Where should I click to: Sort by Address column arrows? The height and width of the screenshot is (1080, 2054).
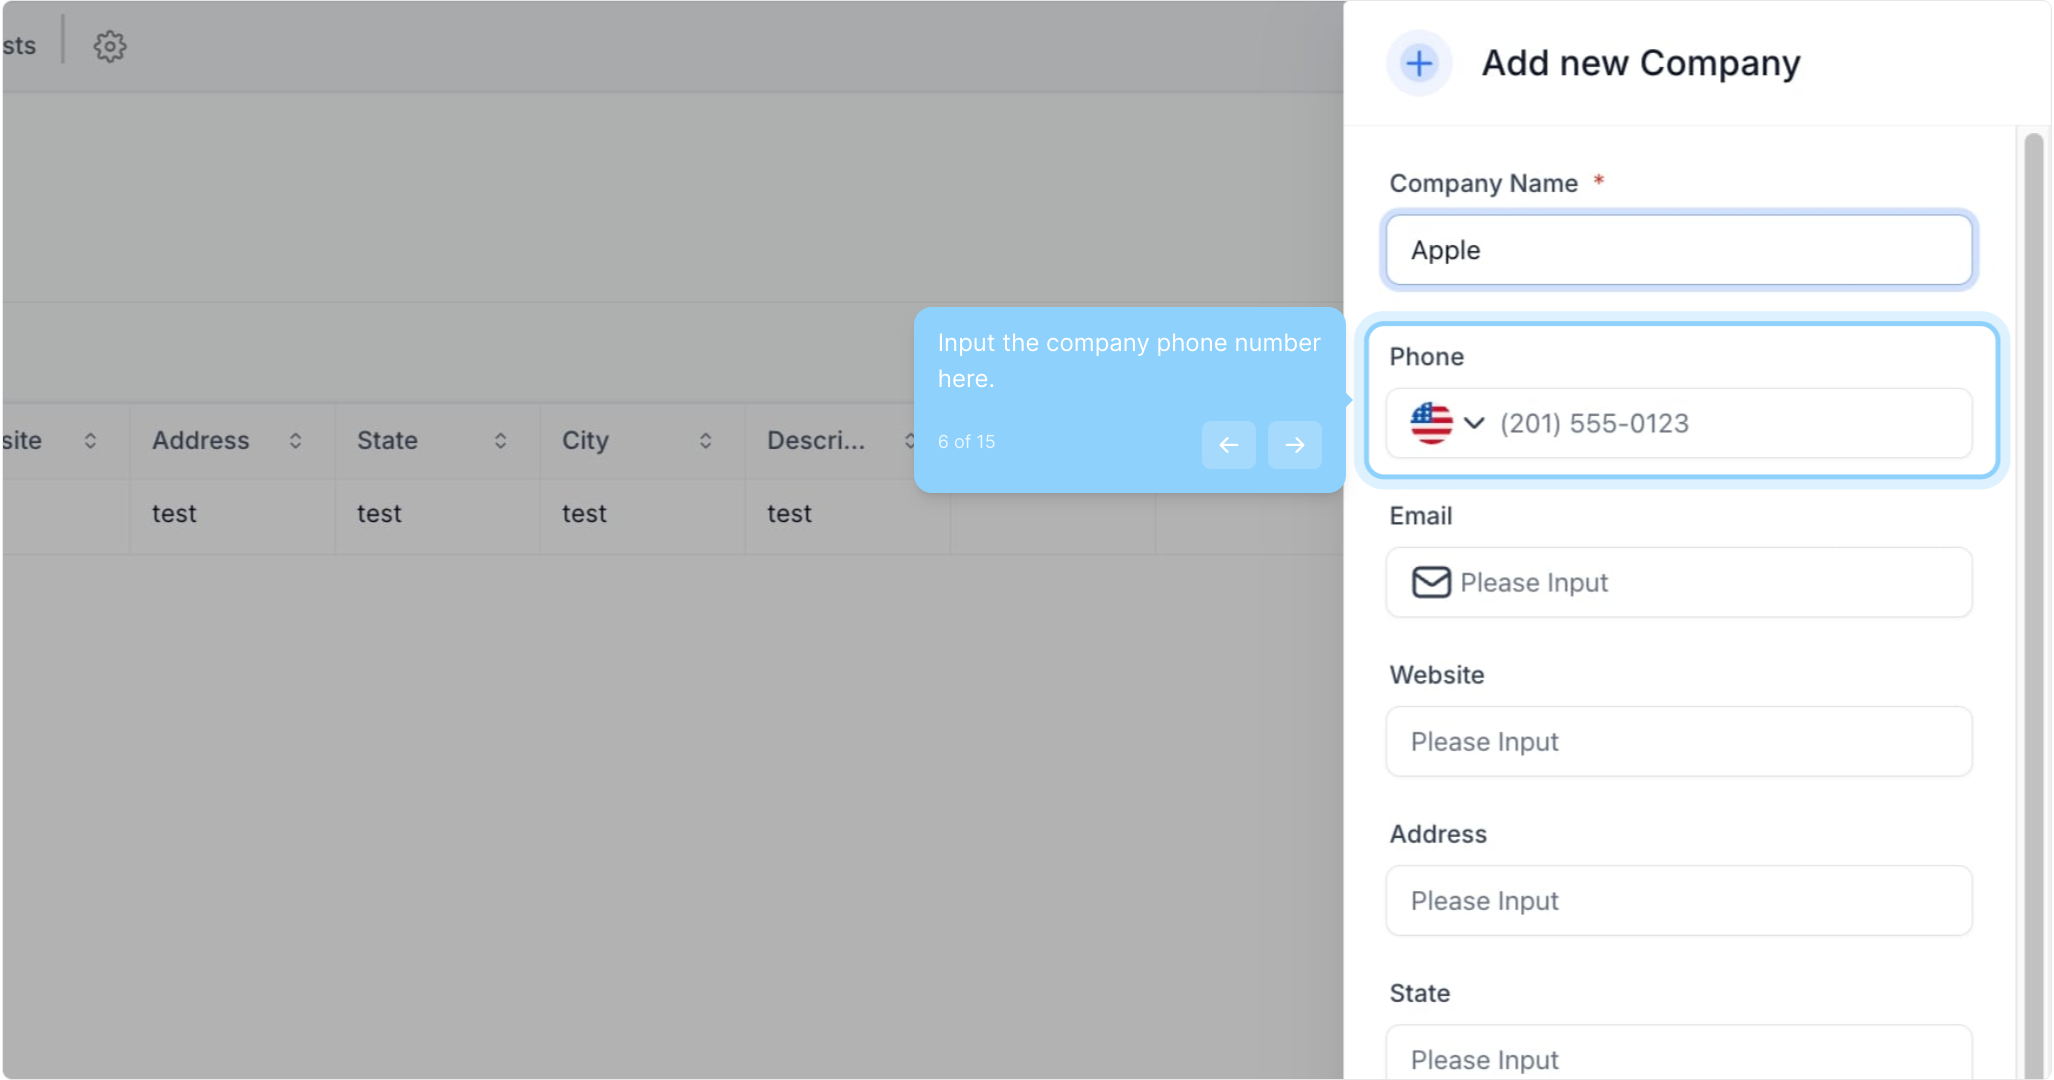pyautogui.click(x=295, y=441)
